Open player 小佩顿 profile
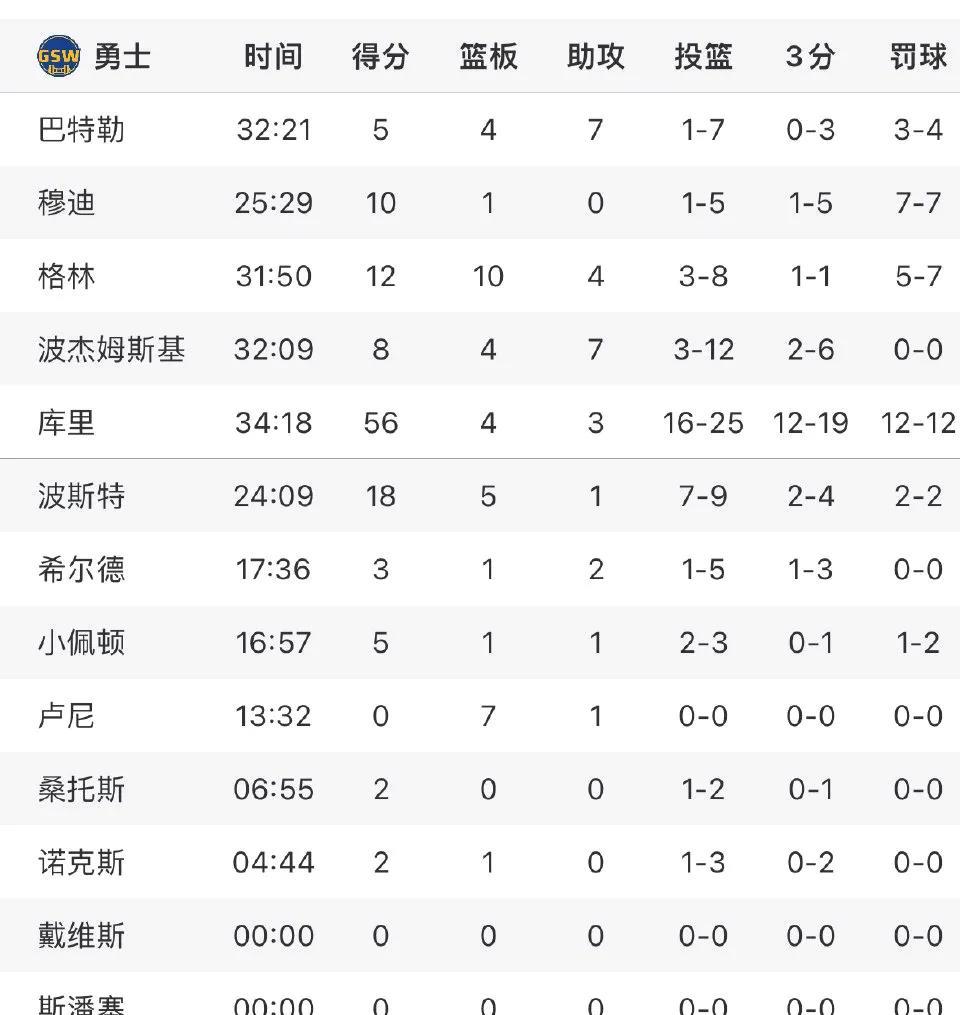The width and height of the screenshot is (960, 1015). click(x=81, y=642)
